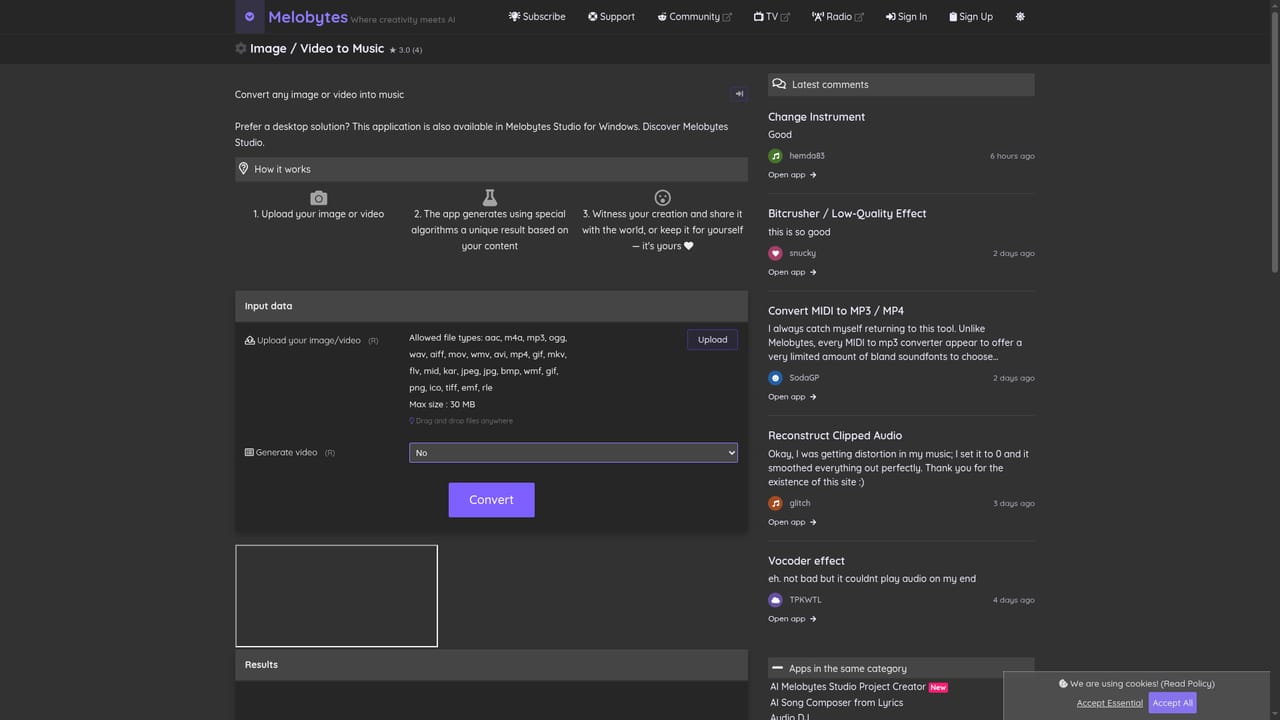Click the empty preview box

[336, 596]
